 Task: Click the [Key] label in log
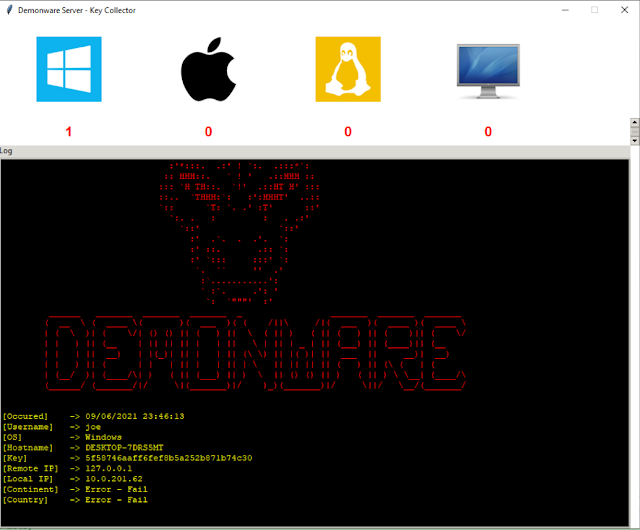(x=15, y=458)
